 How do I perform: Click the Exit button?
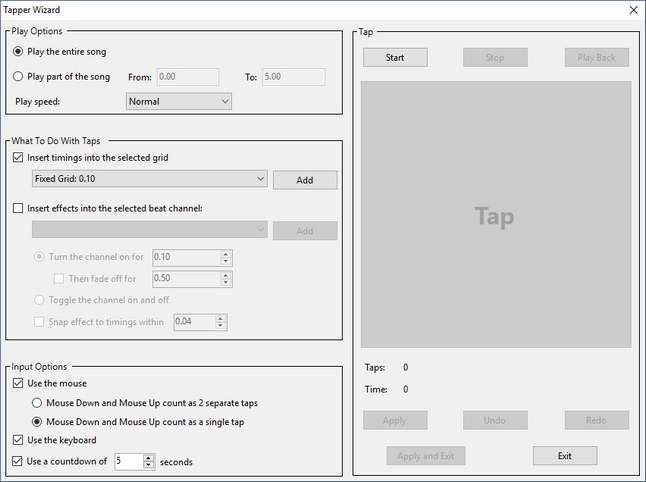pyautogui.click(x=564, y=456)
